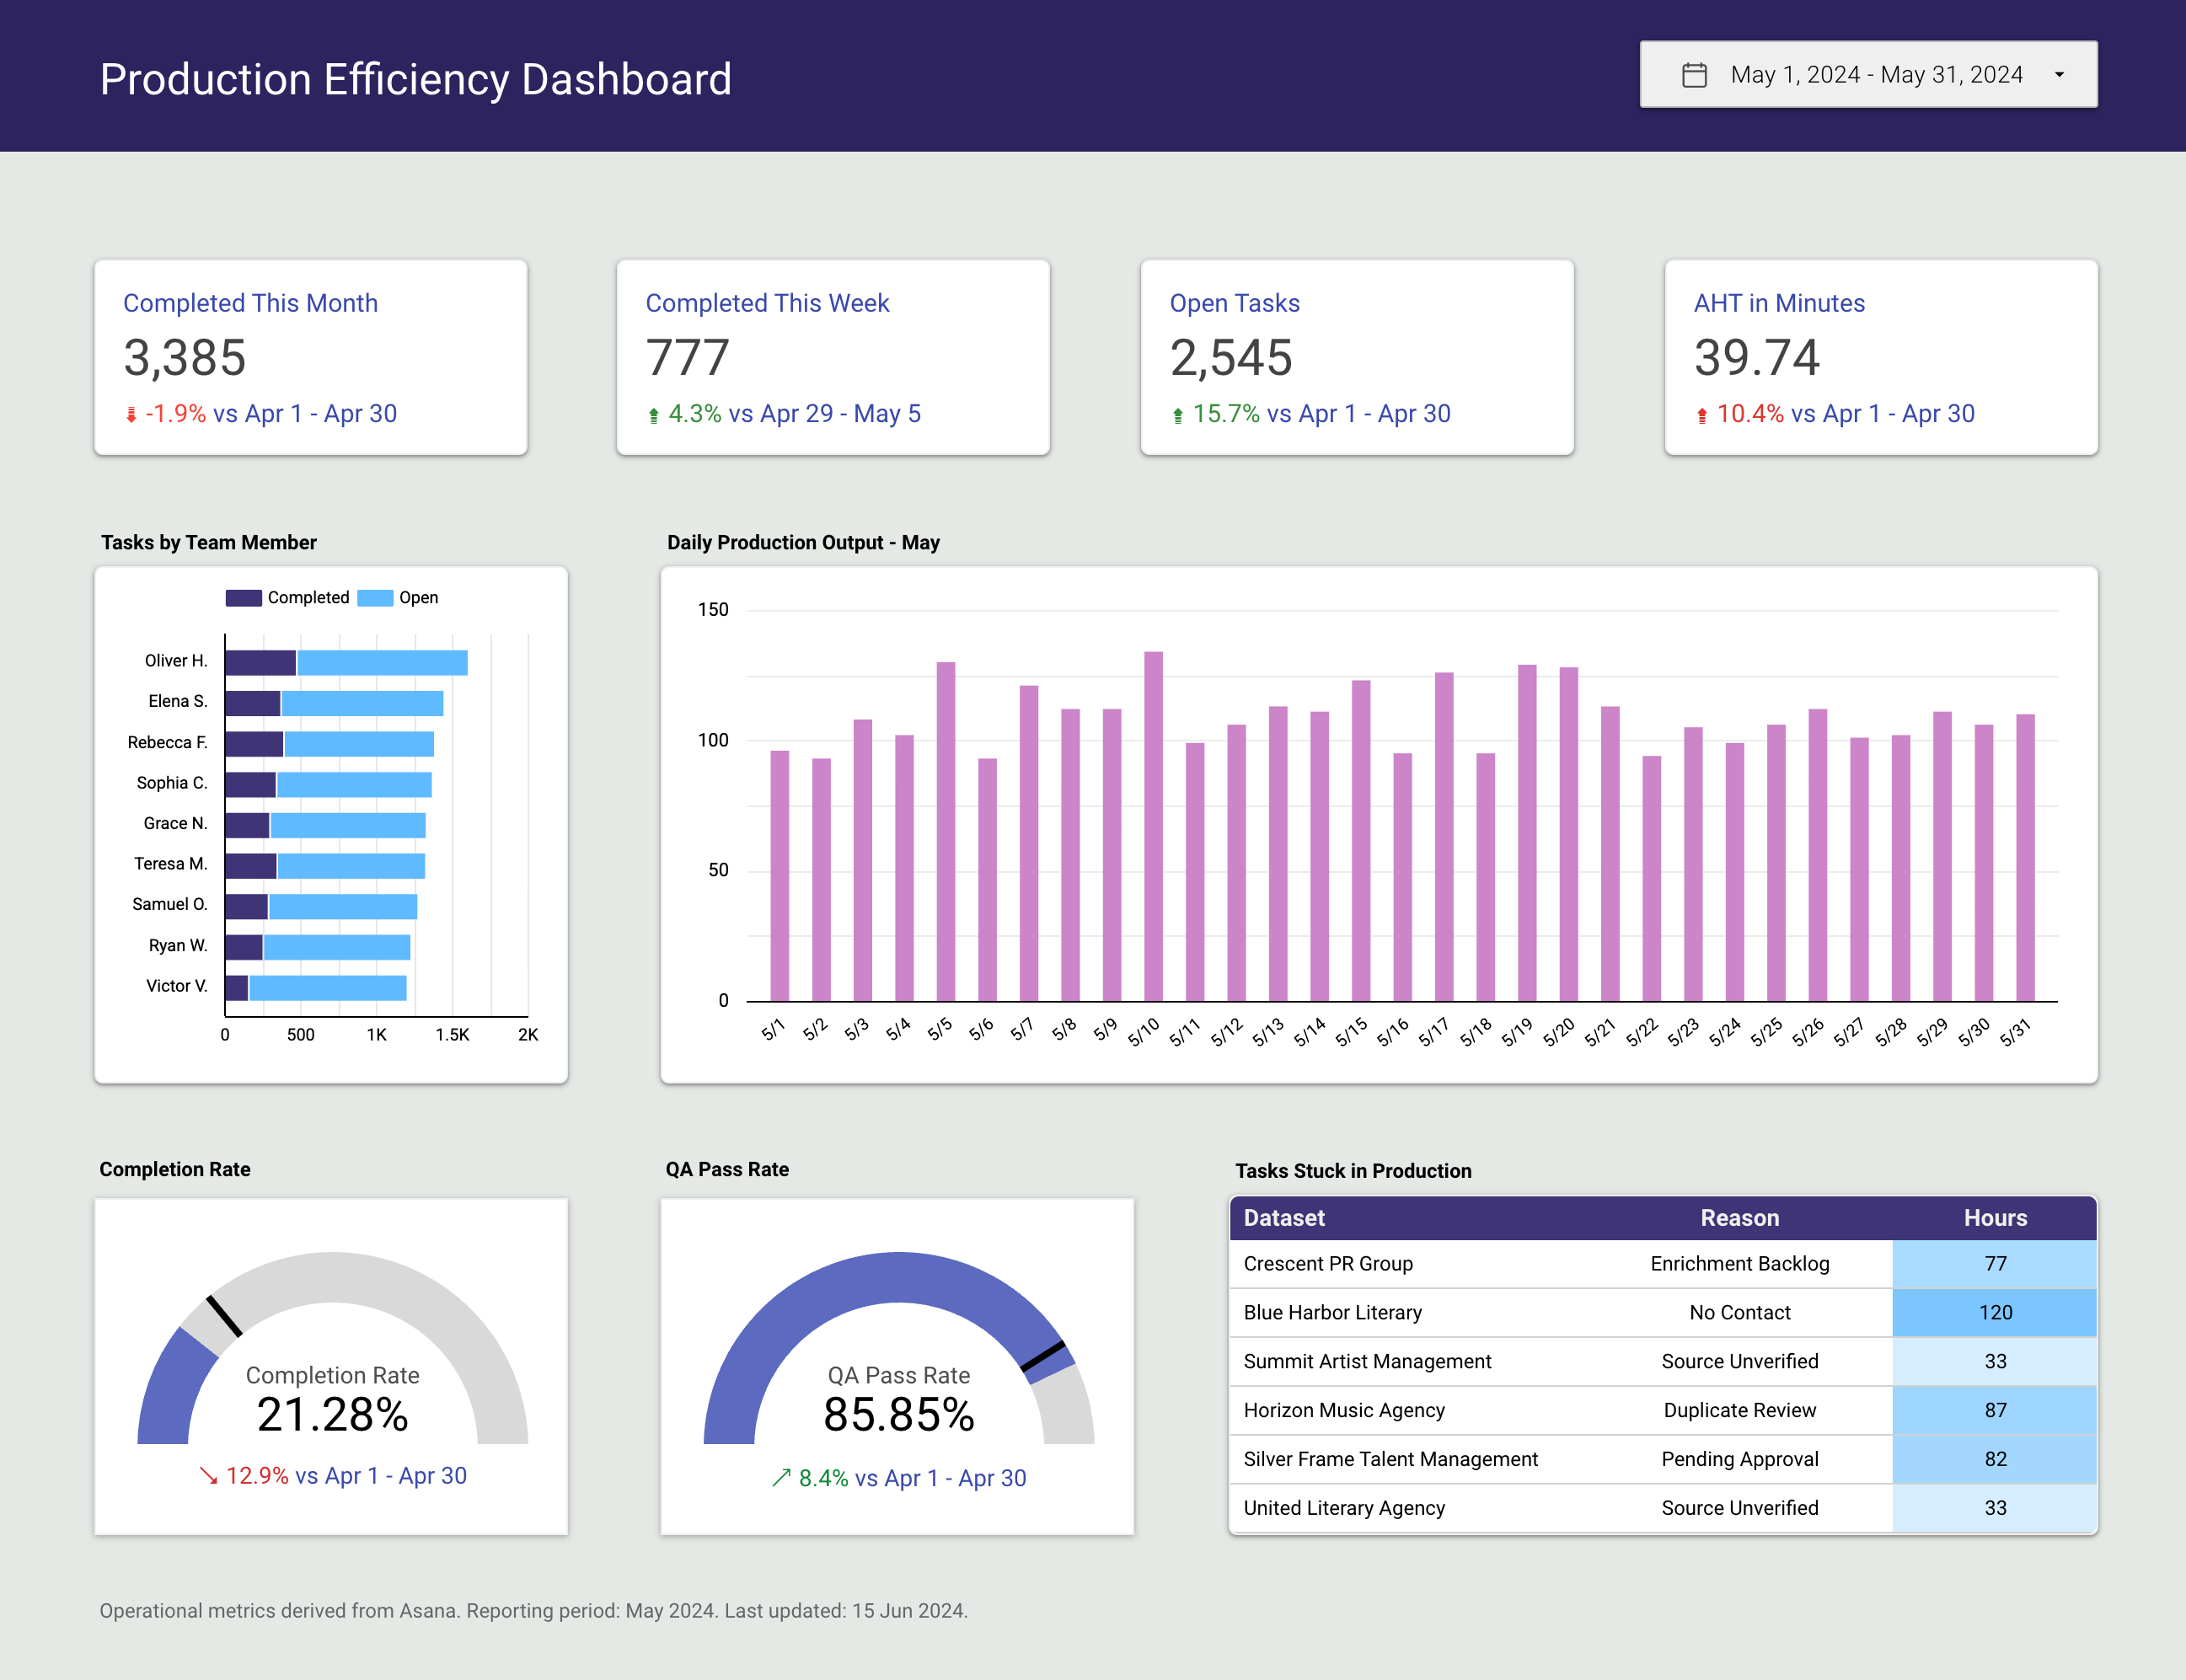Click the 5/22 bar in daily output chart

point(1652,878)
